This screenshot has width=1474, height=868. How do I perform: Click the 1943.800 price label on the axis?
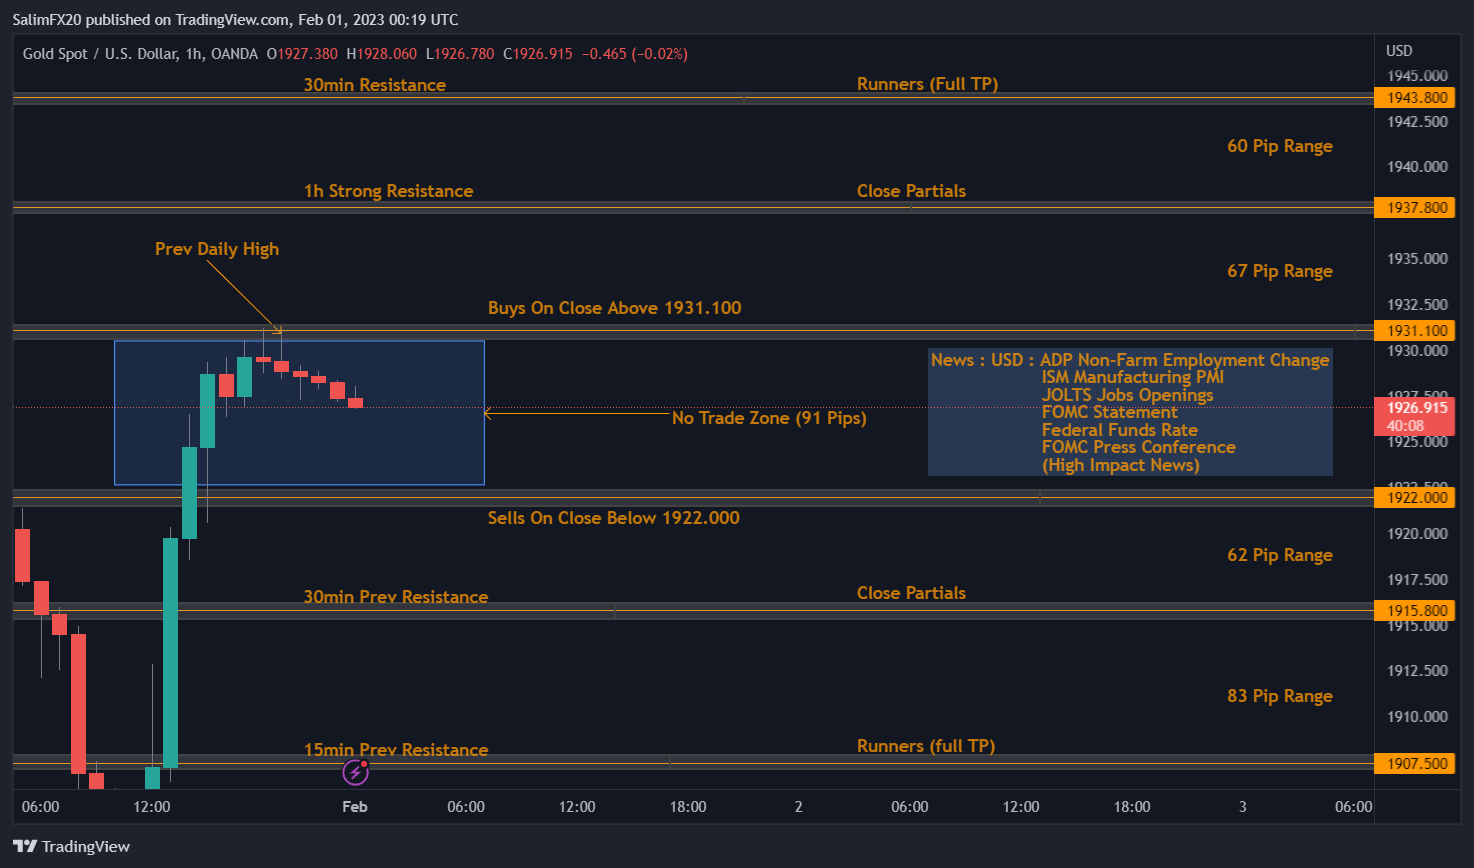[x=1414, y=97]
